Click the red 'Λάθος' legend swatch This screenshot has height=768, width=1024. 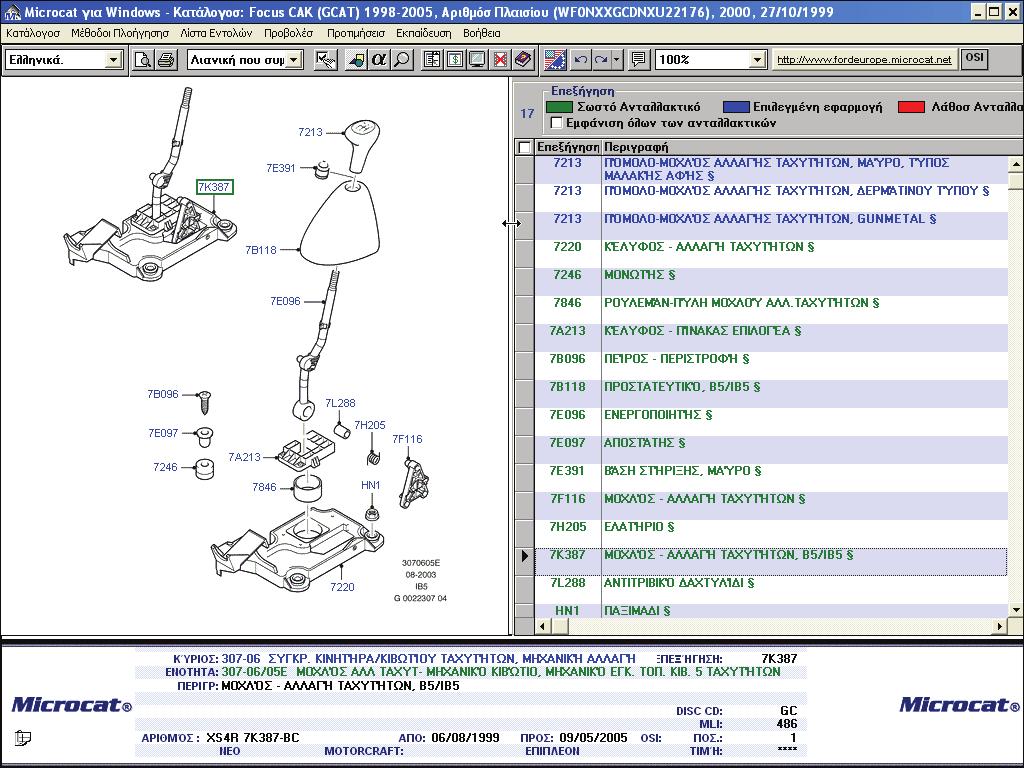911,107
